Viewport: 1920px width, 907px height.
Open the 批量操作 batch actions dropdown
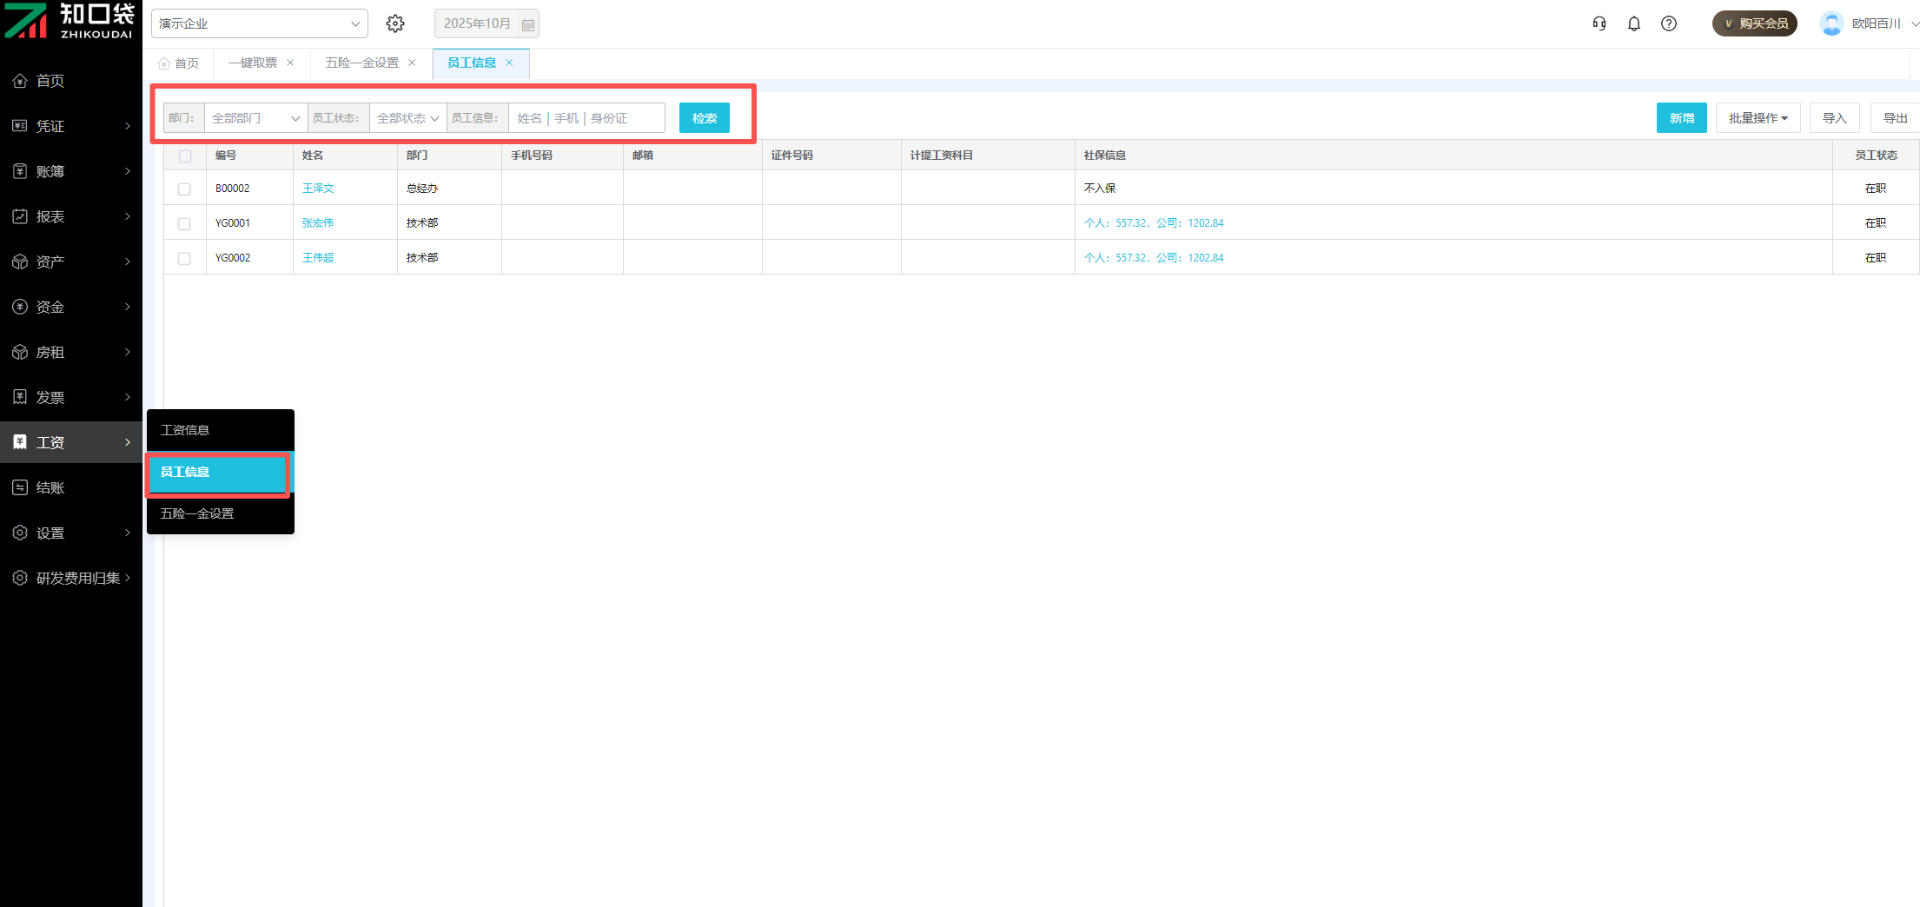tap(1757, 118)
